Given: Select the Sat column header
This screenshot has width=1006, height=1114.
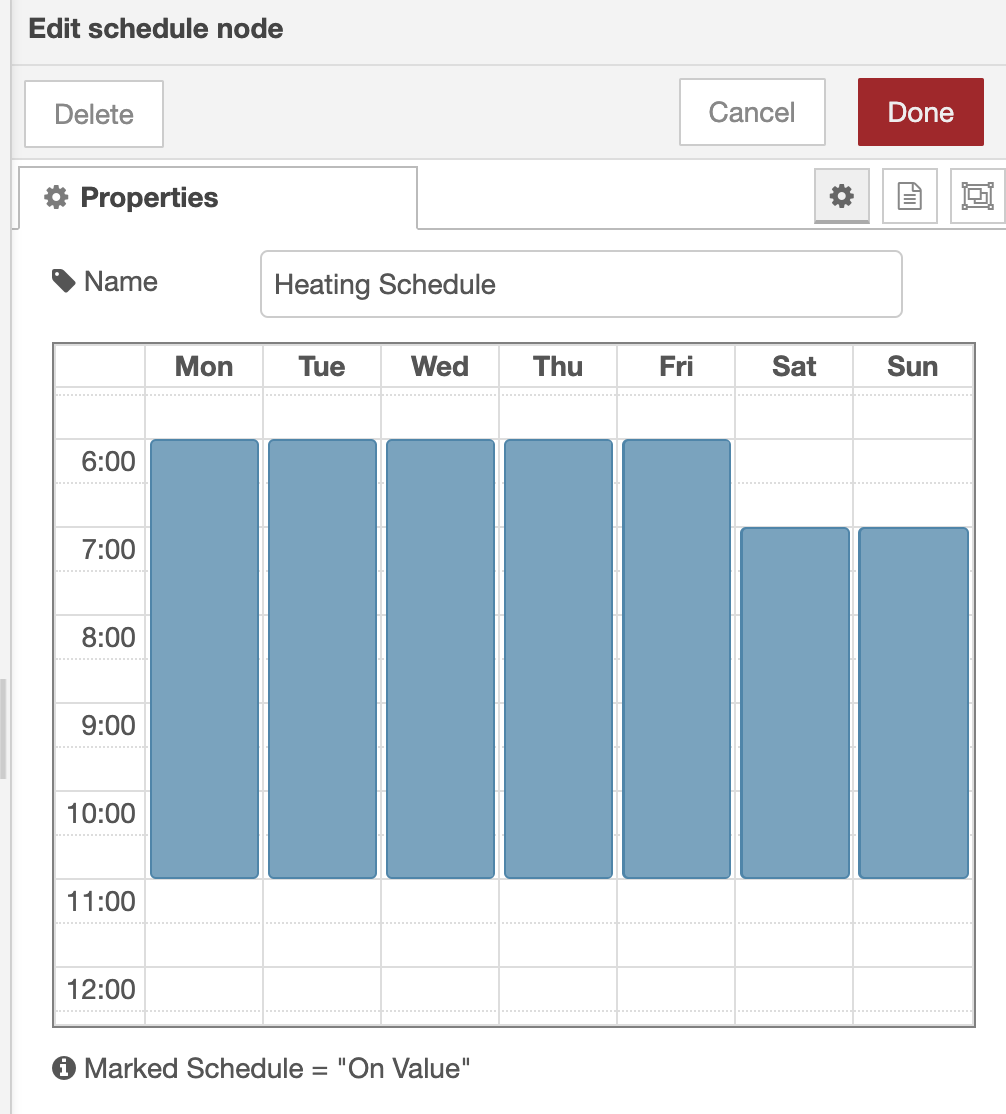Looking at the screenshot, I should [x=793, y=366].
